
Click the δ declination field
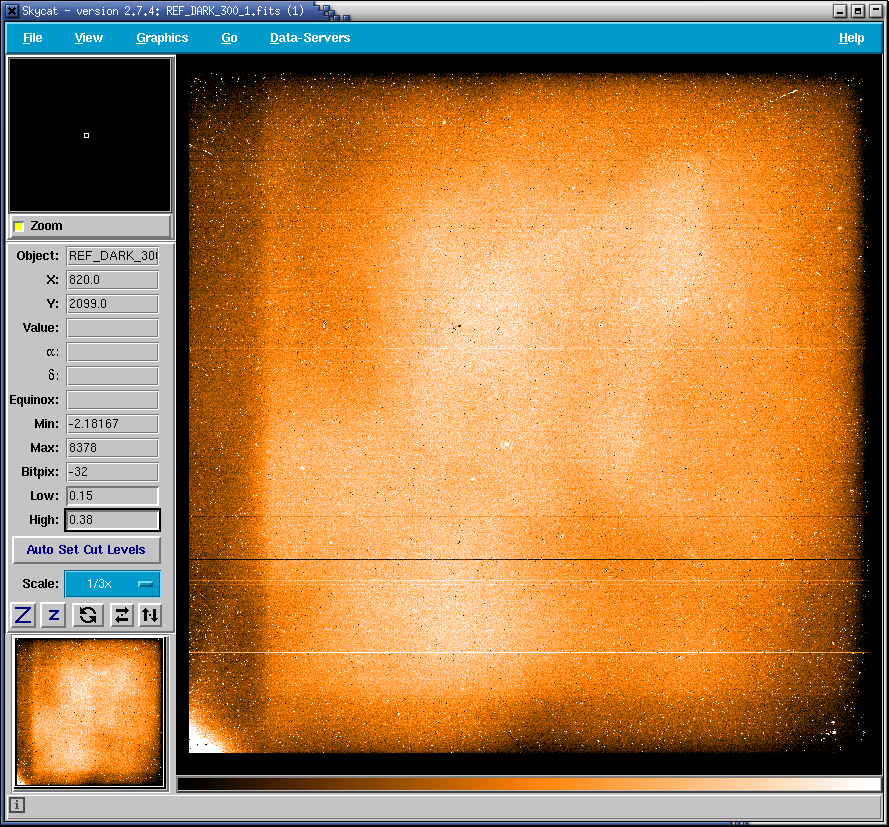[112, 376]
